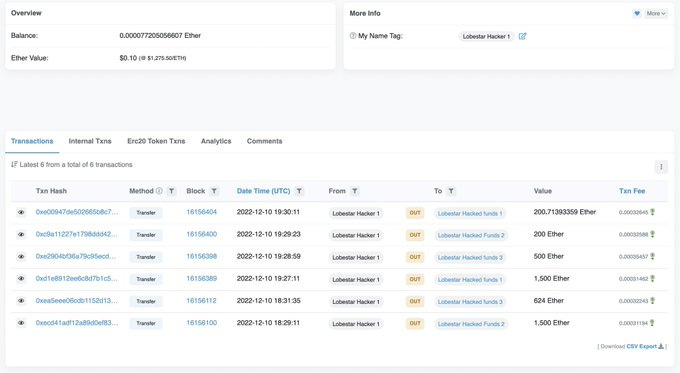The image size is (680, 373).
Task: Filter by Date Time column
Action: (x=299, y=191)
